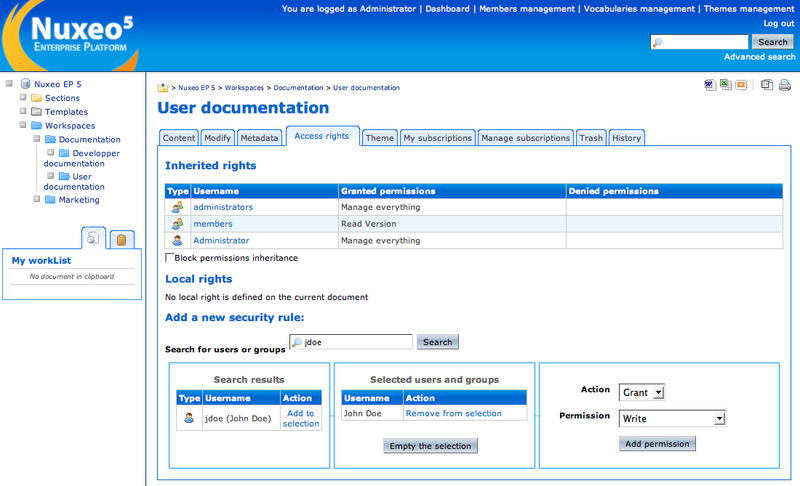The image size is (800, 486).
Task: Click the printer icon
Action: tap(783, 85)
